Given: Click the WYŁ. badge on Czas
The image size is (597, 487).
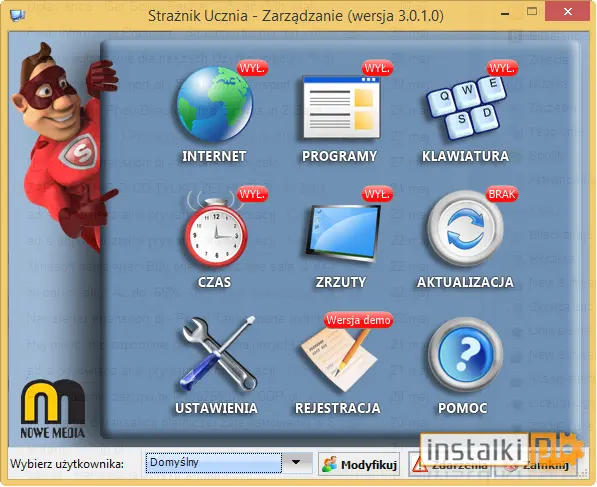Looking at the screenshot, I should [252, 194].
